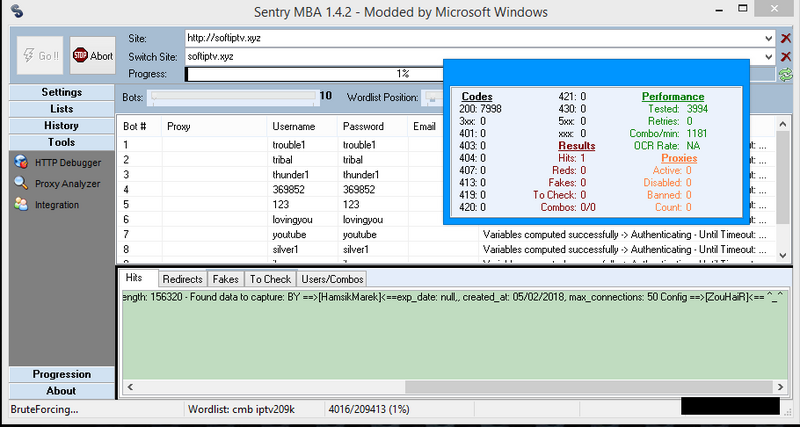
Task: Click the hits panel horizontal scrollbar thumb
Action: pyautogui.click(x=589, y=387)
